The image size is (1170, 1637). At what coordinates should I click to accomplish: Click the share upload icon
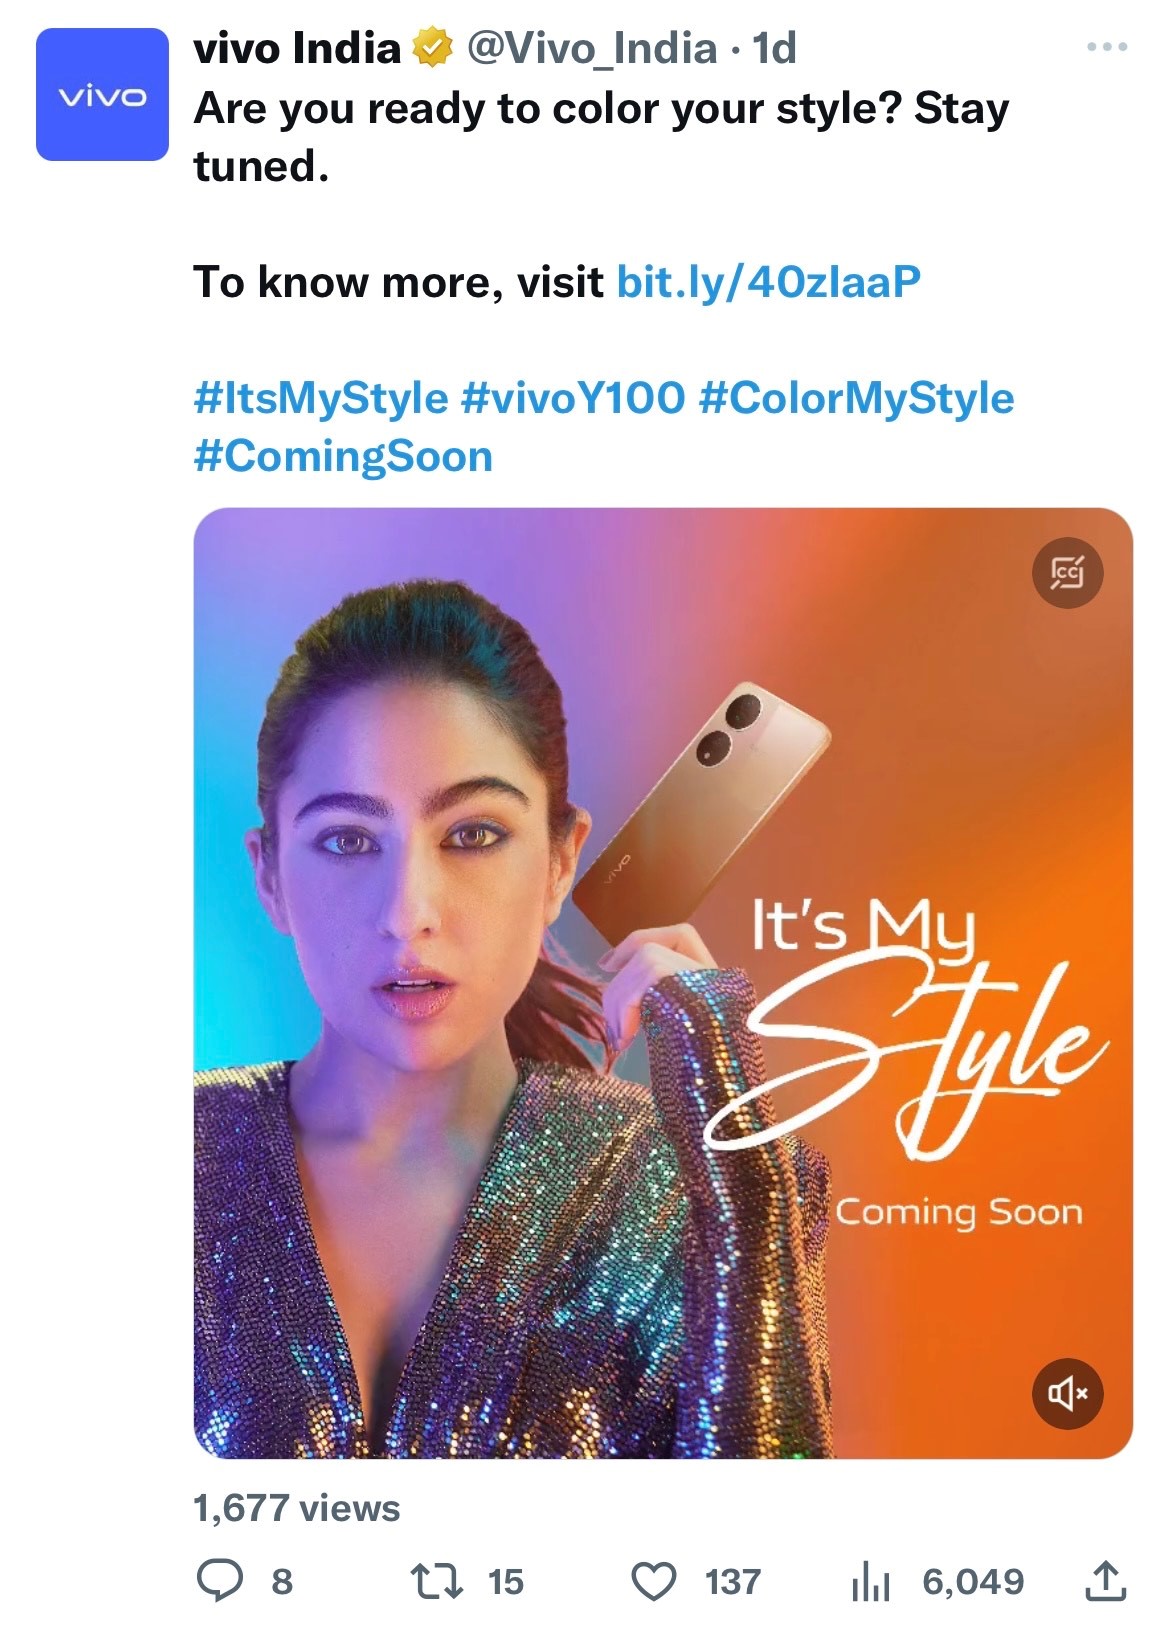(1105, 1581)
